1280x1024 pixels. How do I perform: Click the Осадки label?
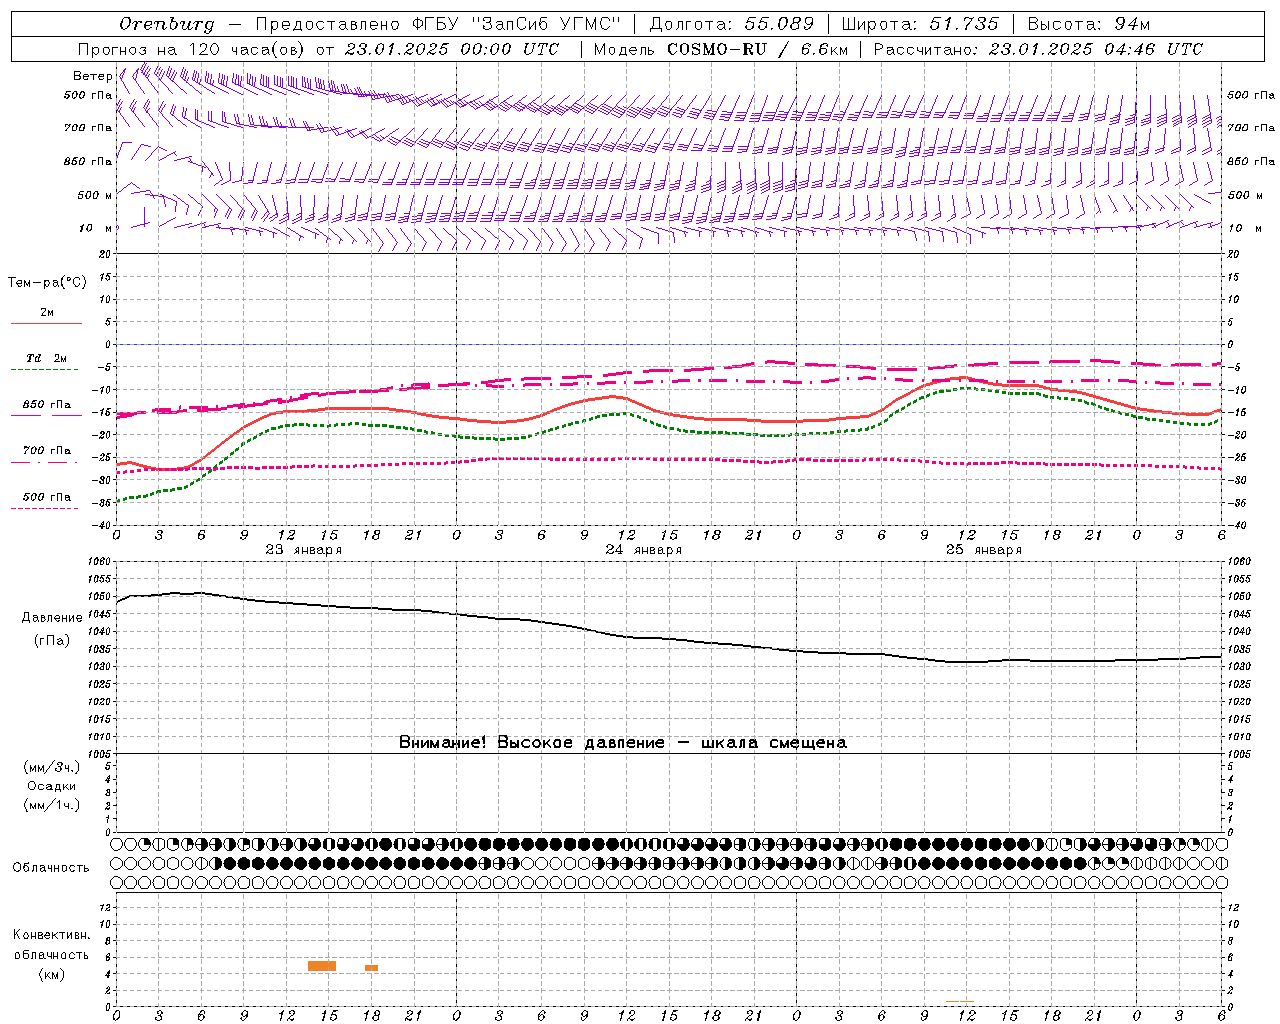52,786
